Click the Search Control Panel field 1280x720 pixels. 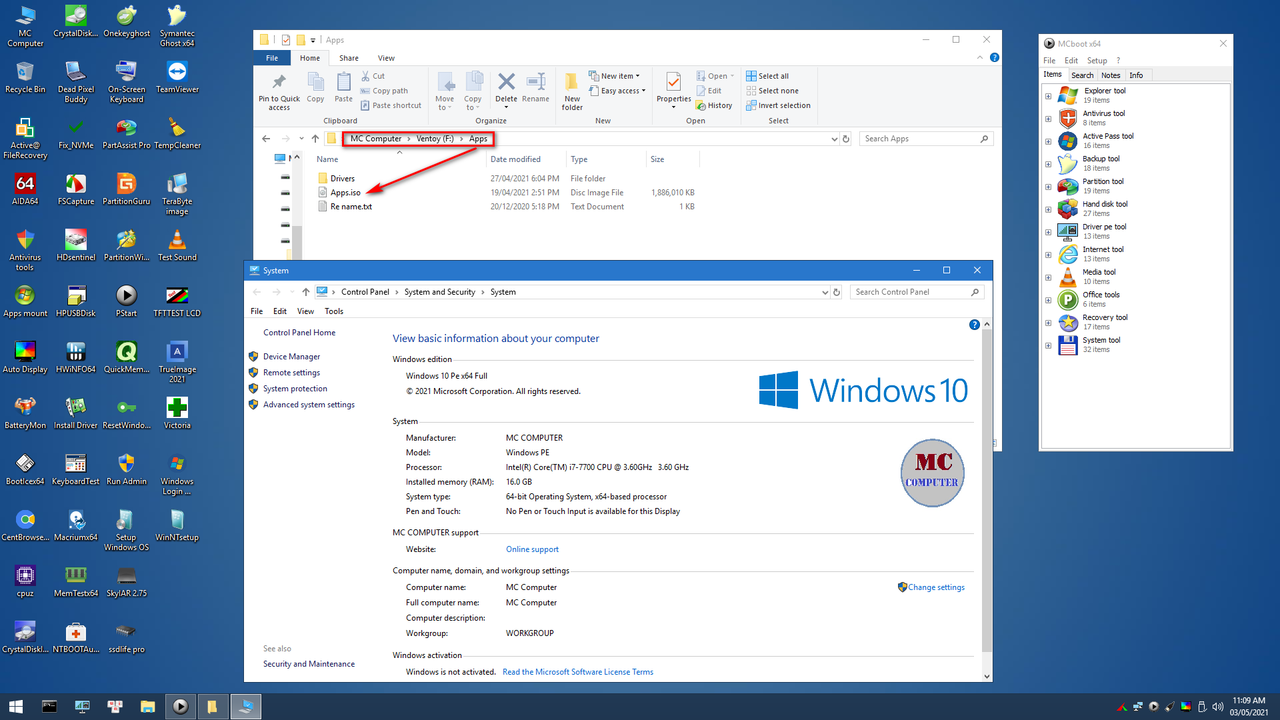917,292
